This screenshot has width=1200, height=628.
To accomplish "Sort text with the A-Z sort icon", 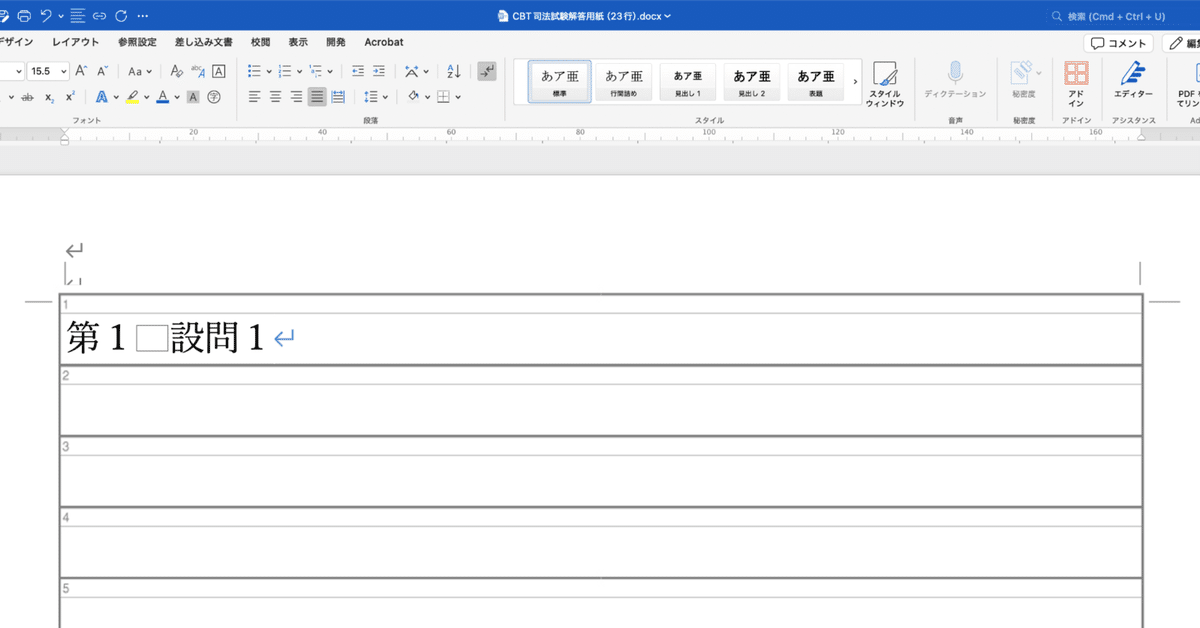I will 453,71.
